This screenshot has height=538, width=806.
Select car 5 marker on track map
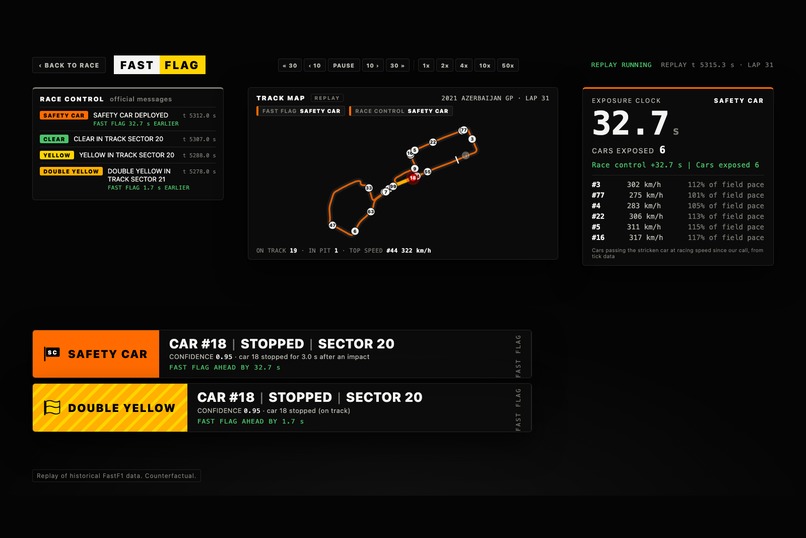point(415,150)
